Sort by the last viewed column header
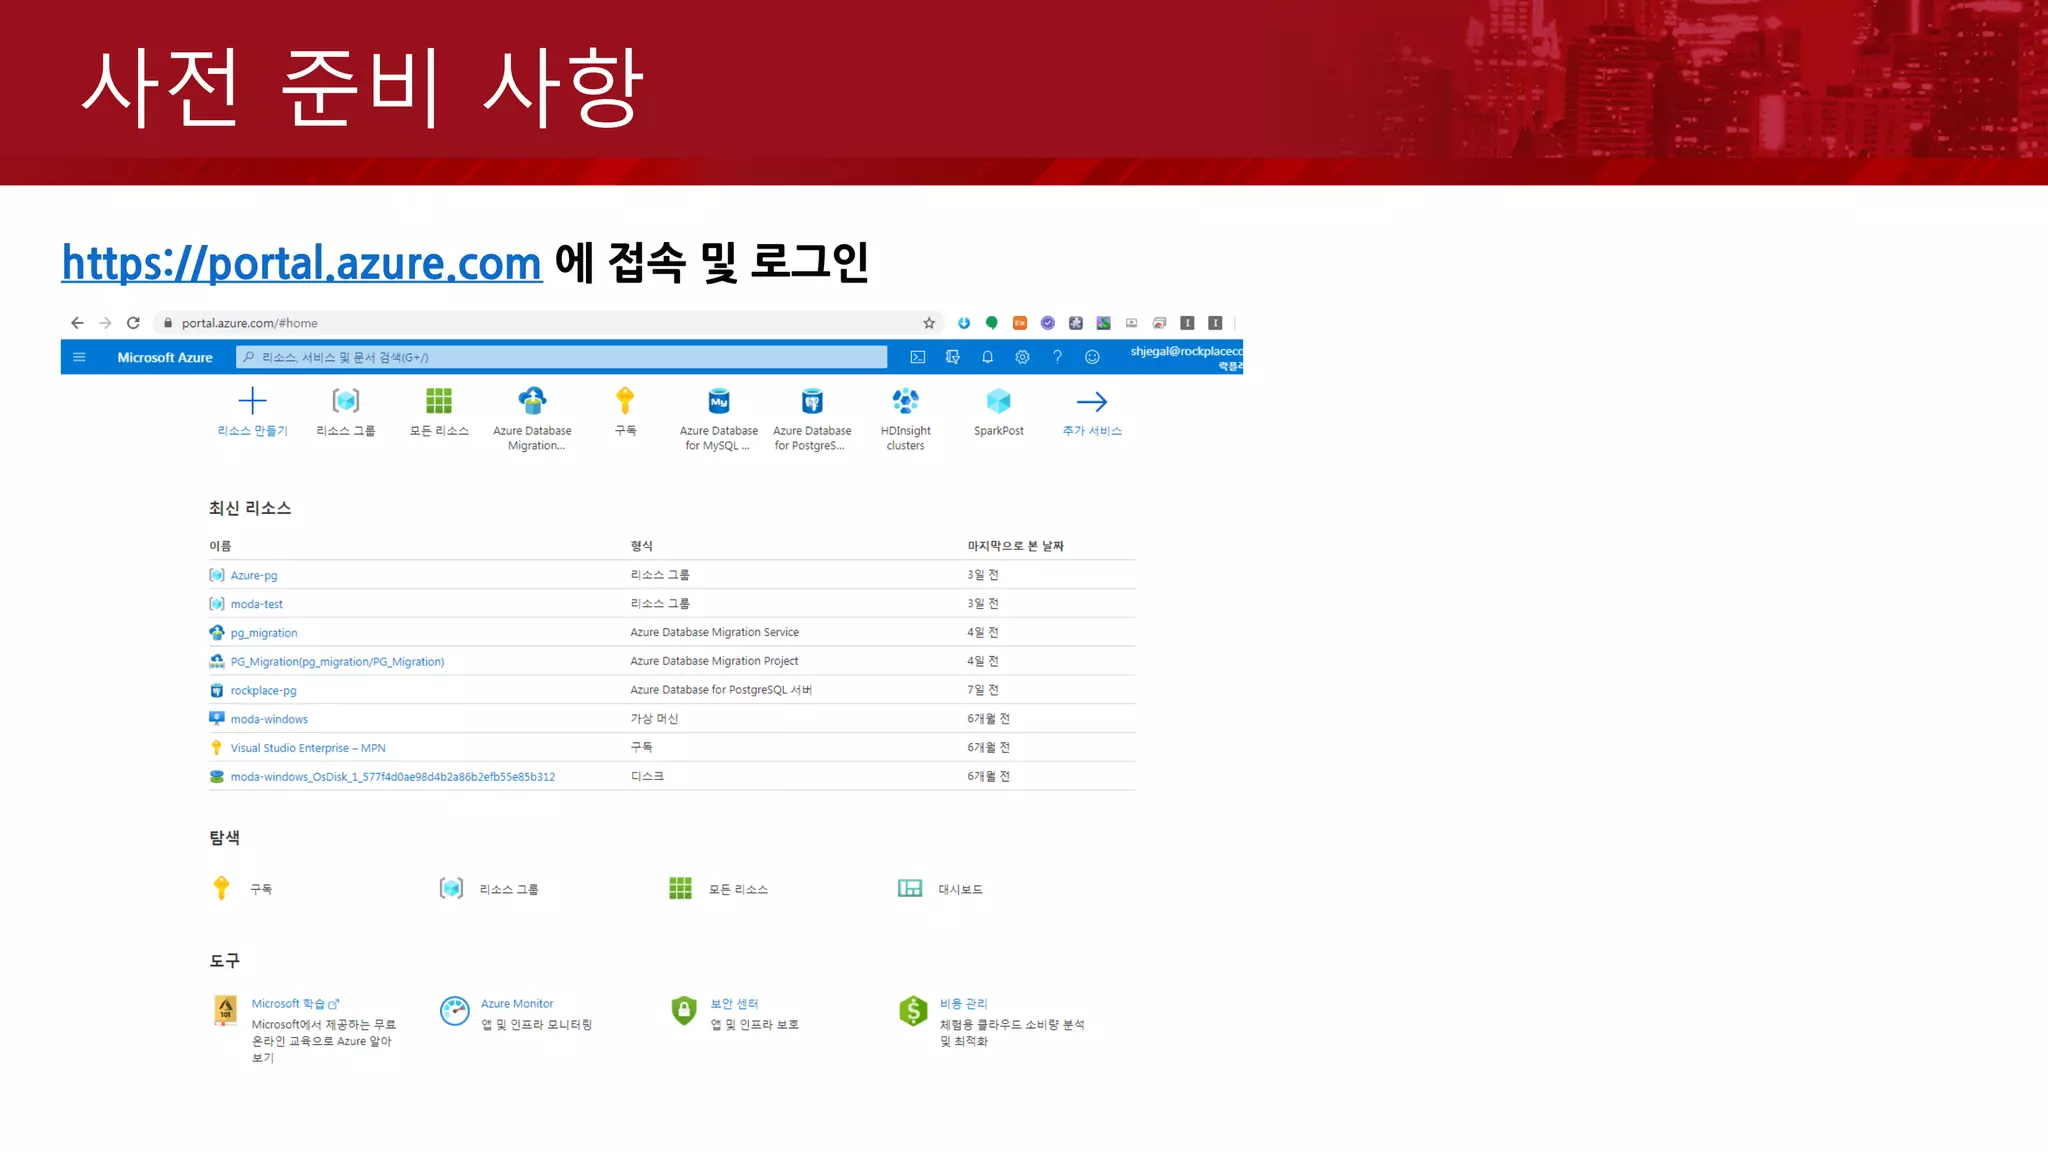The height and width of the screenshot is (1152, 2048). (1016, 546)
